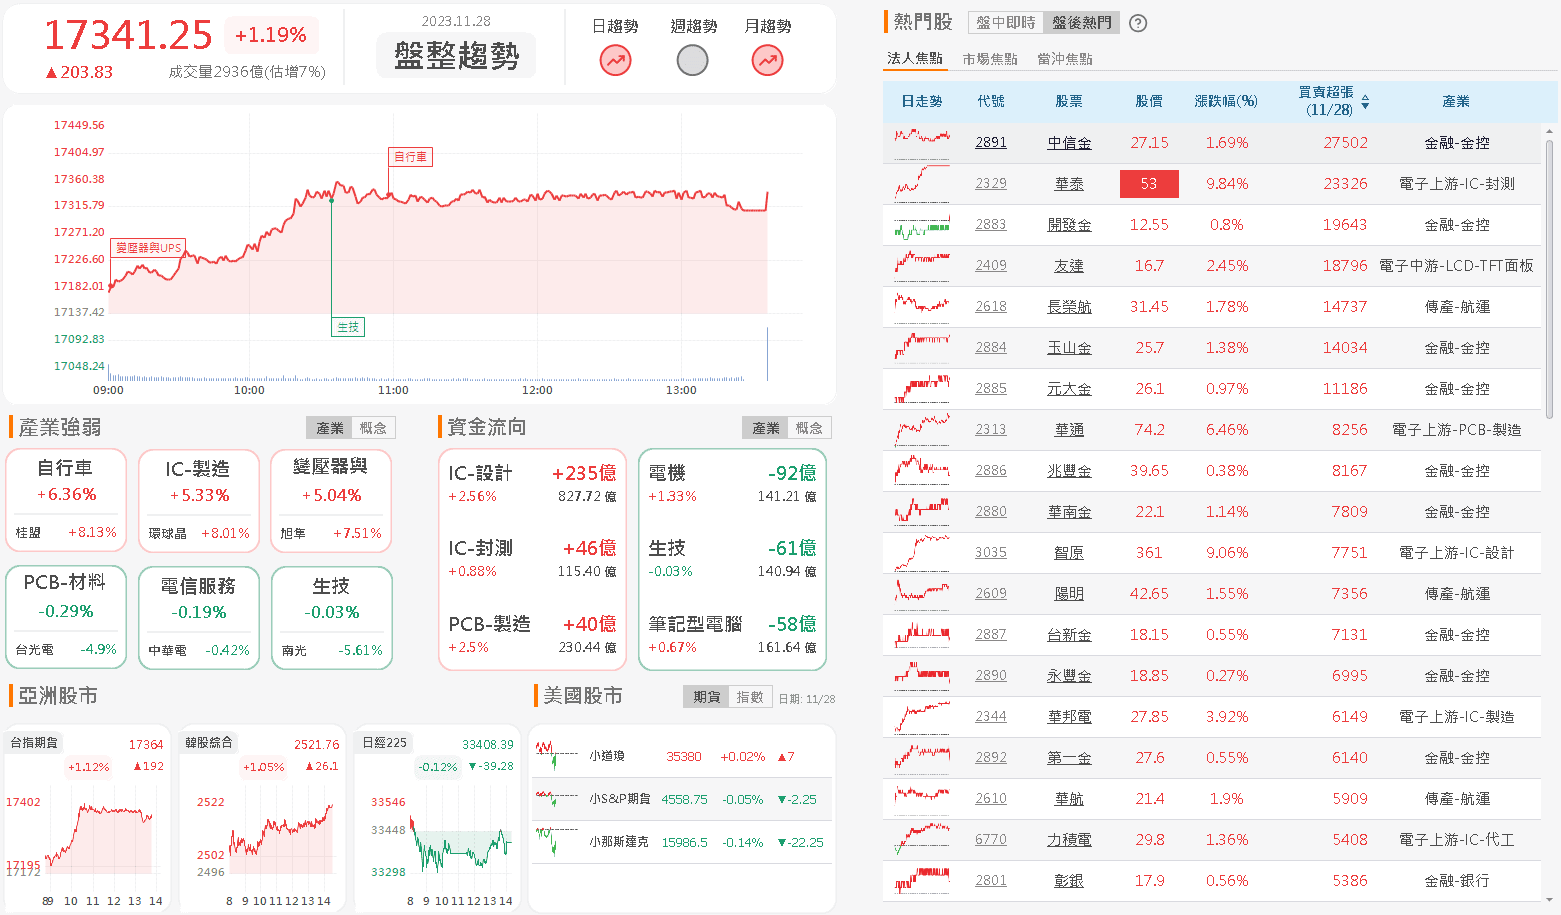Click the 自行車 marker on the index chart

coord(410,157)
